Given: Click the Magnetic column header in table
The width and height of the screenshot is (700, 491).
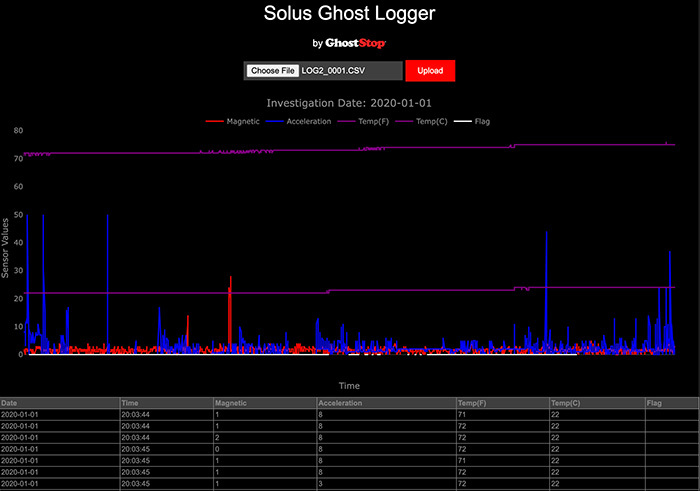Looking at the screenshot, I should 265,403.
